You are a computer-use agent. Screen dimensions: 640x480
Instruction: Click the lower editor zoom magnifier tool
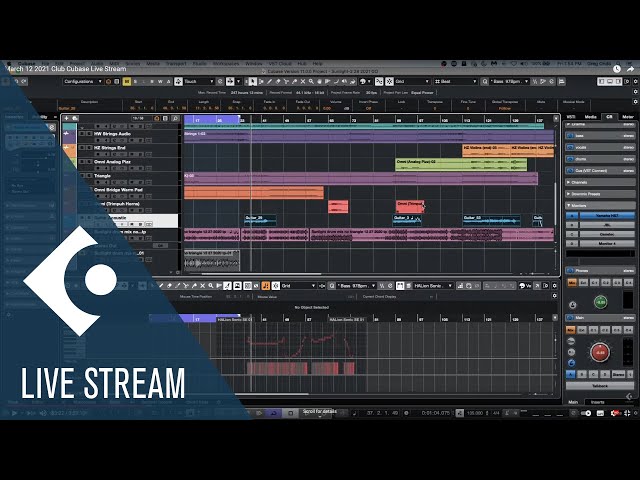pos(211,286)
